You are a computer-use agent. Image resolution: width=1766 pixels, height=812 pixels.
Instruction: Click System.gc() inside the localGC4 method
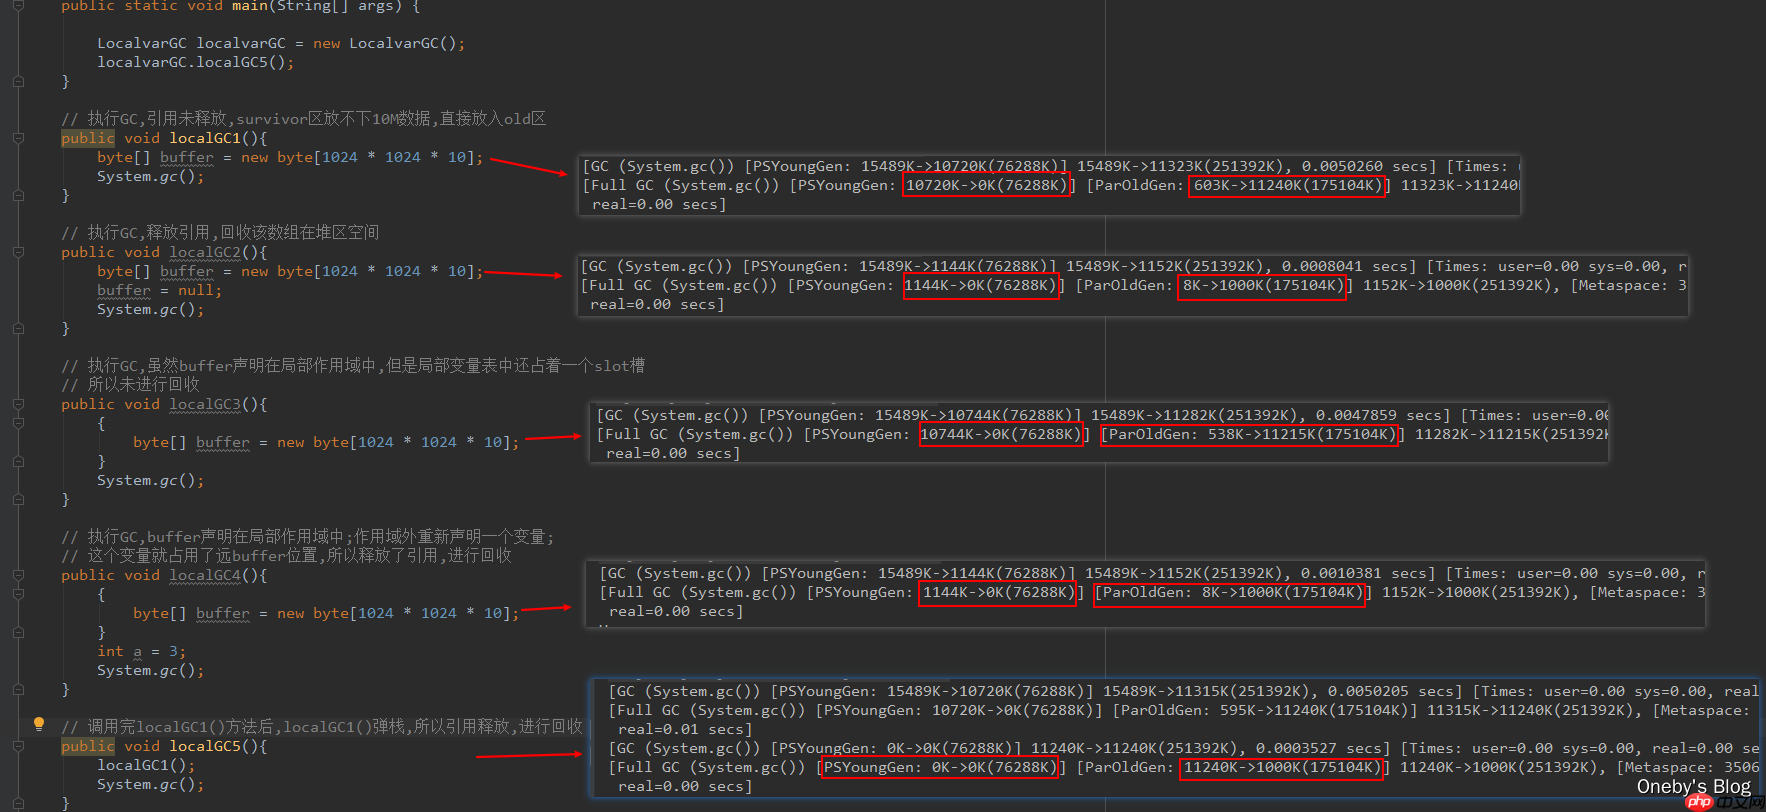(x=150, y=670)
